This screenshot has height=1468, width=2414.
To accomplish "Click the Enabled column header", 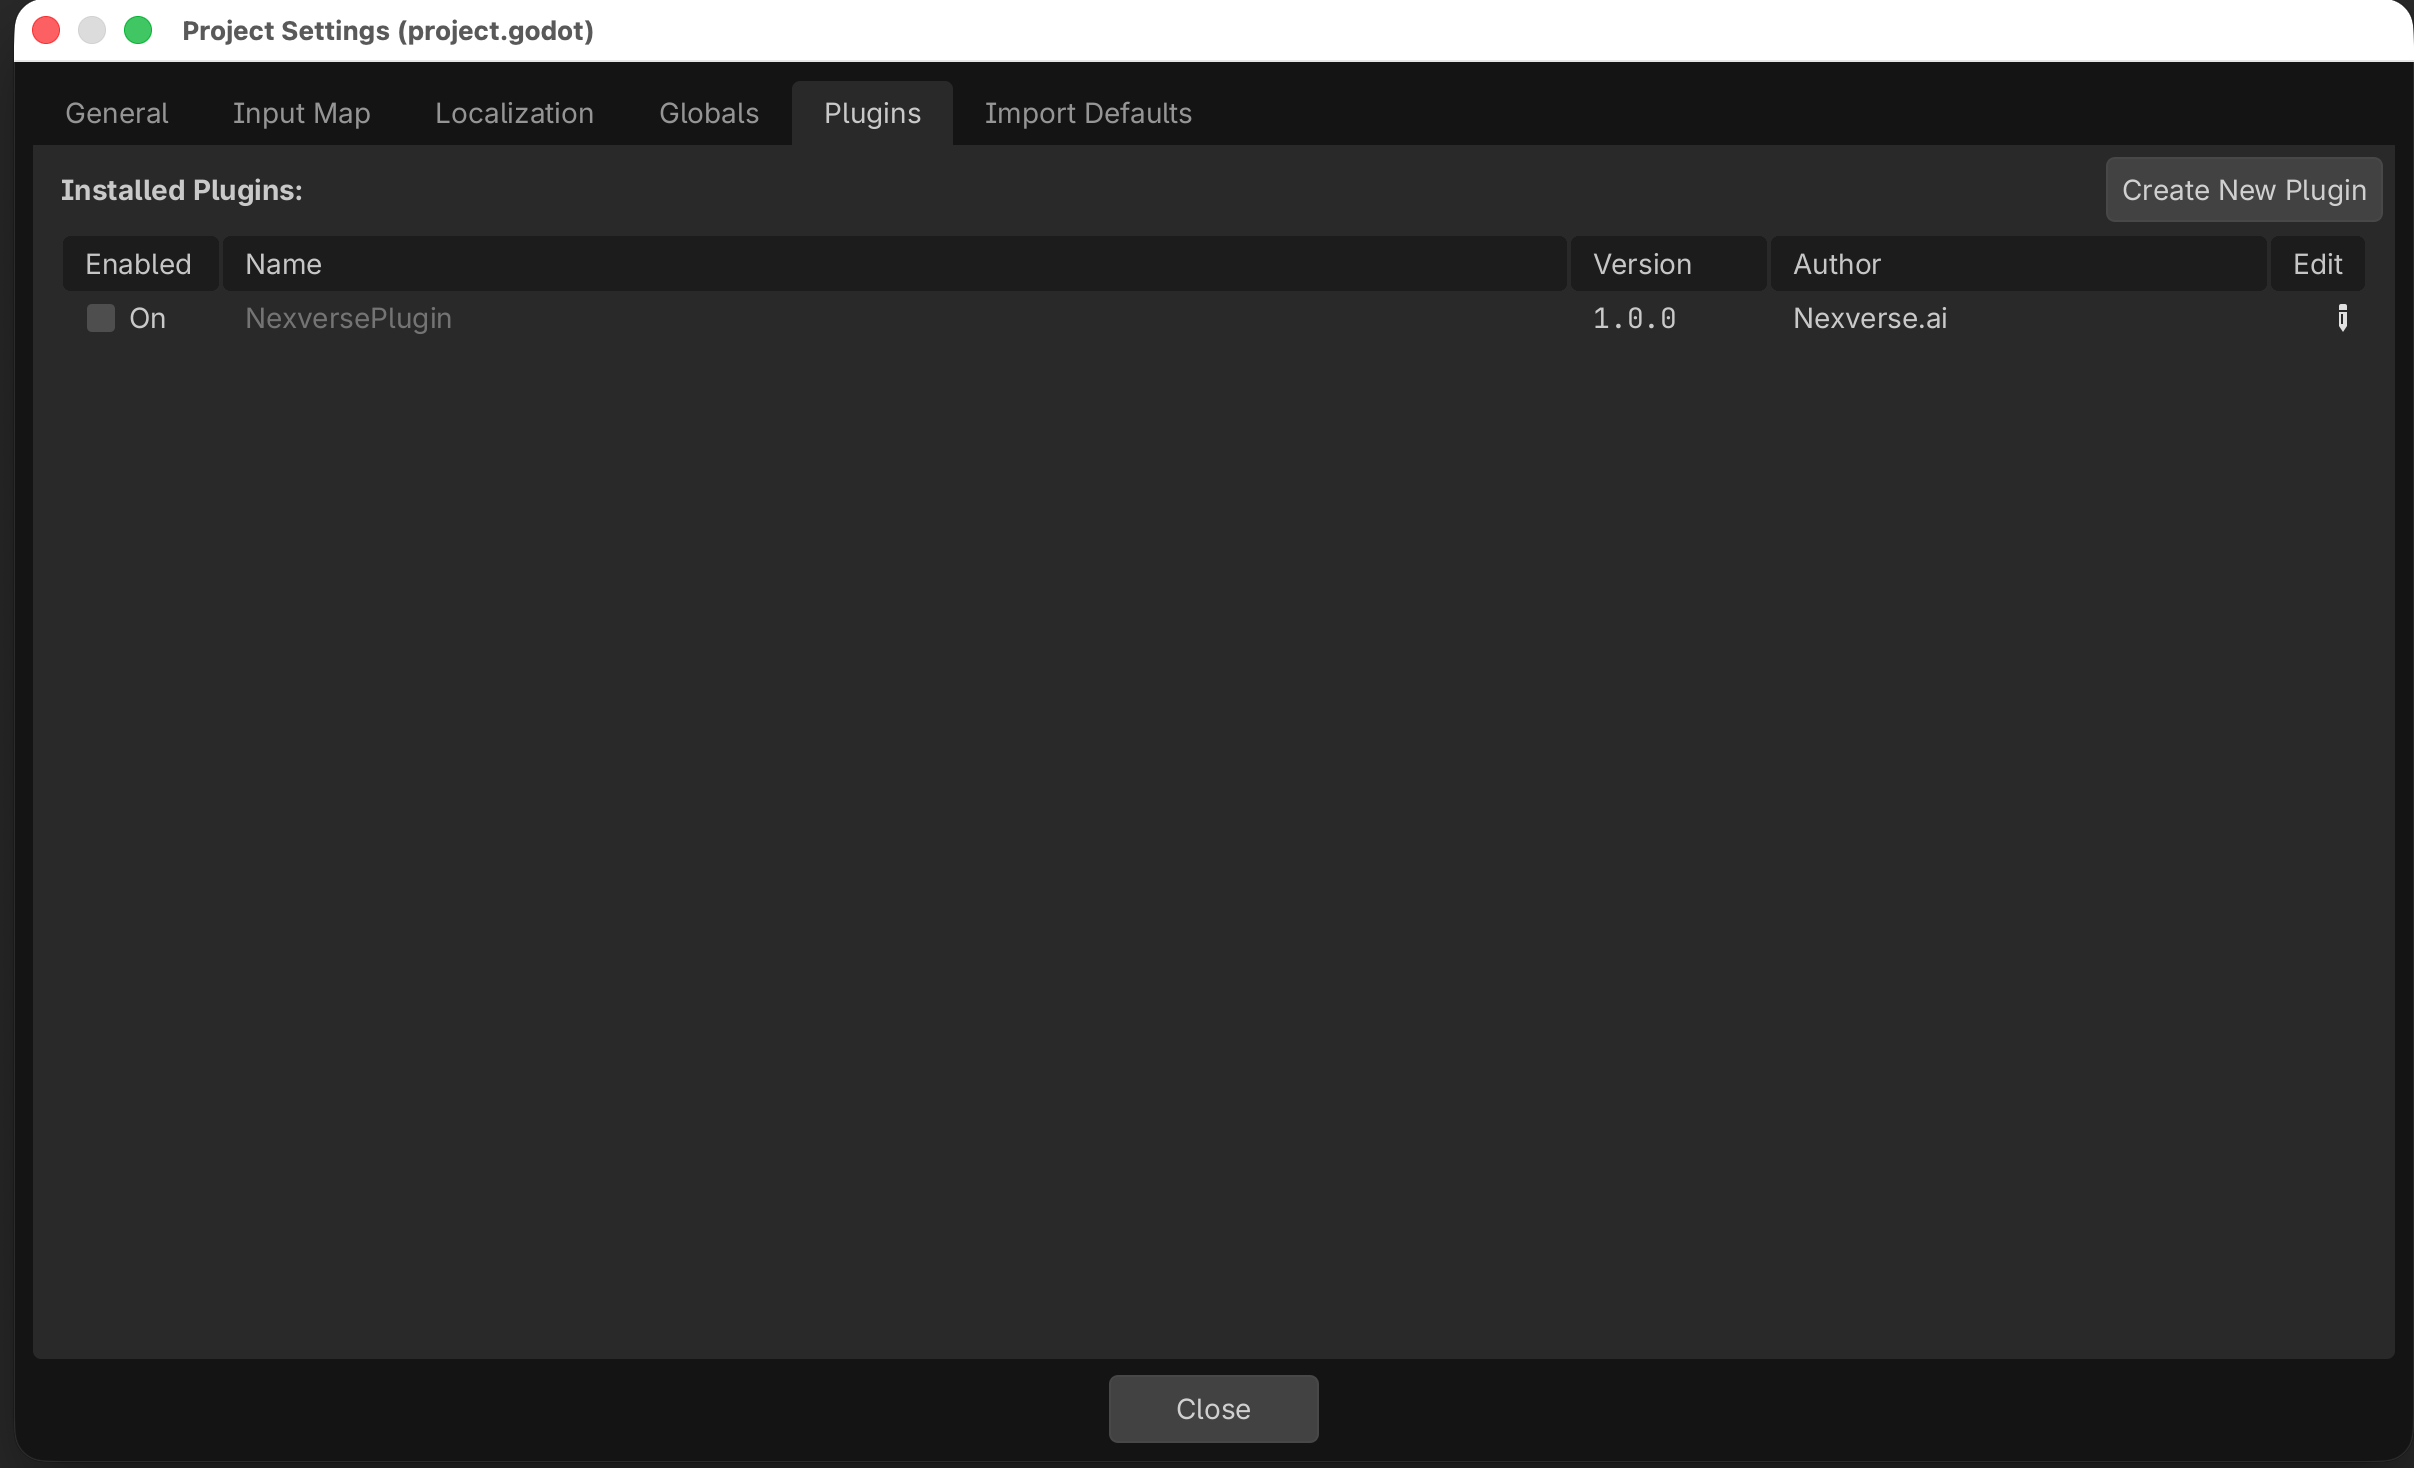I will (x=138, y=263).
